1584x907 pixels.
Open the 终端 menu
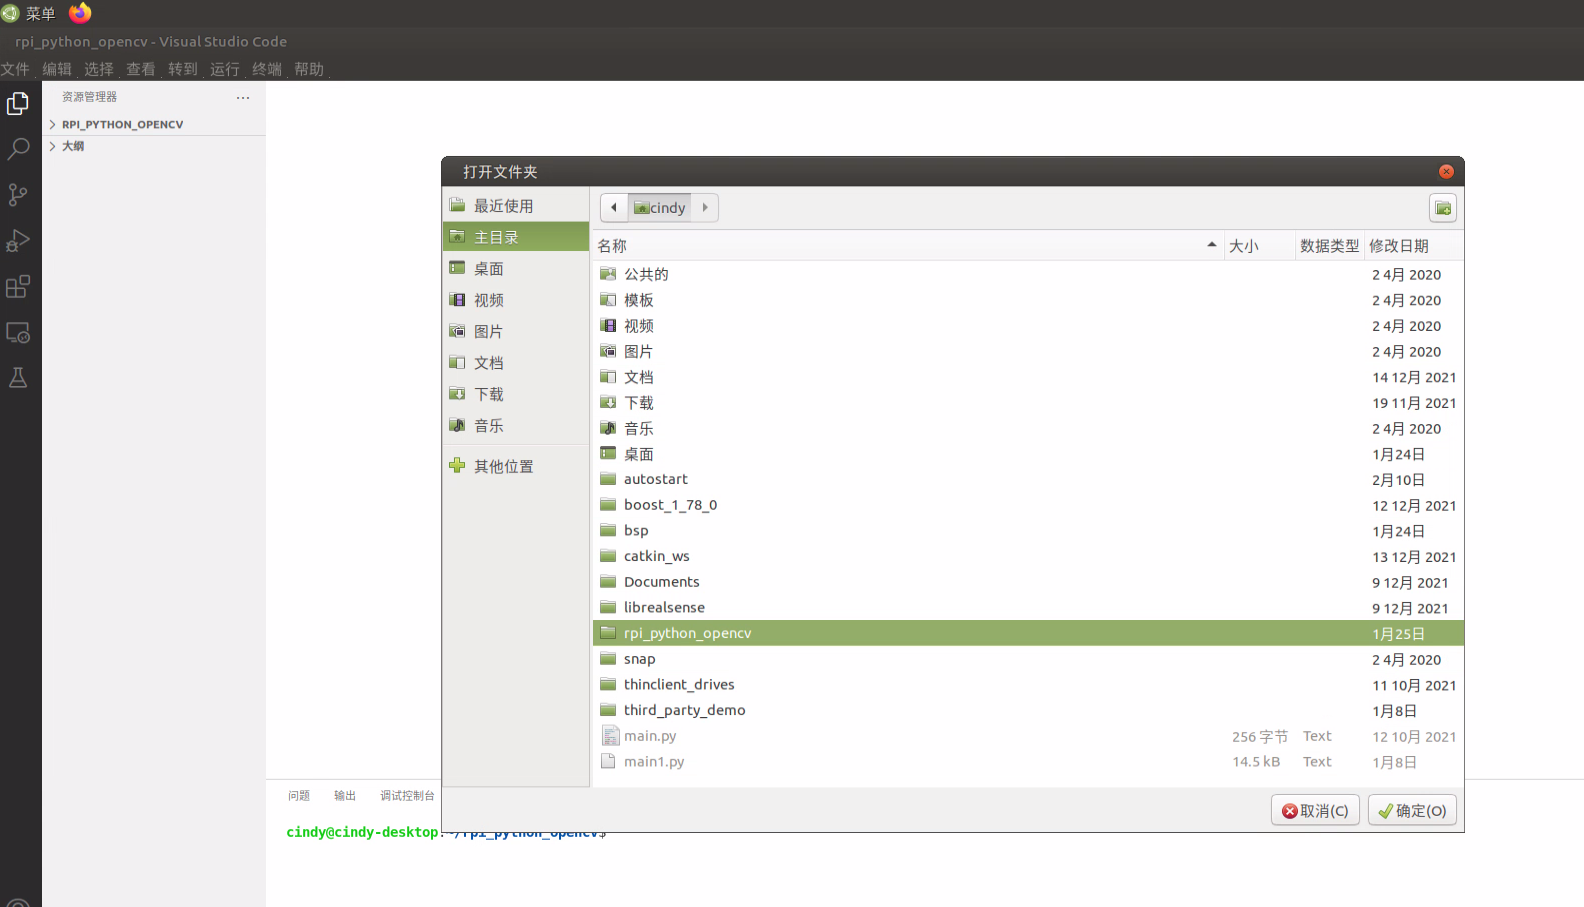click(x=267, y=69)
